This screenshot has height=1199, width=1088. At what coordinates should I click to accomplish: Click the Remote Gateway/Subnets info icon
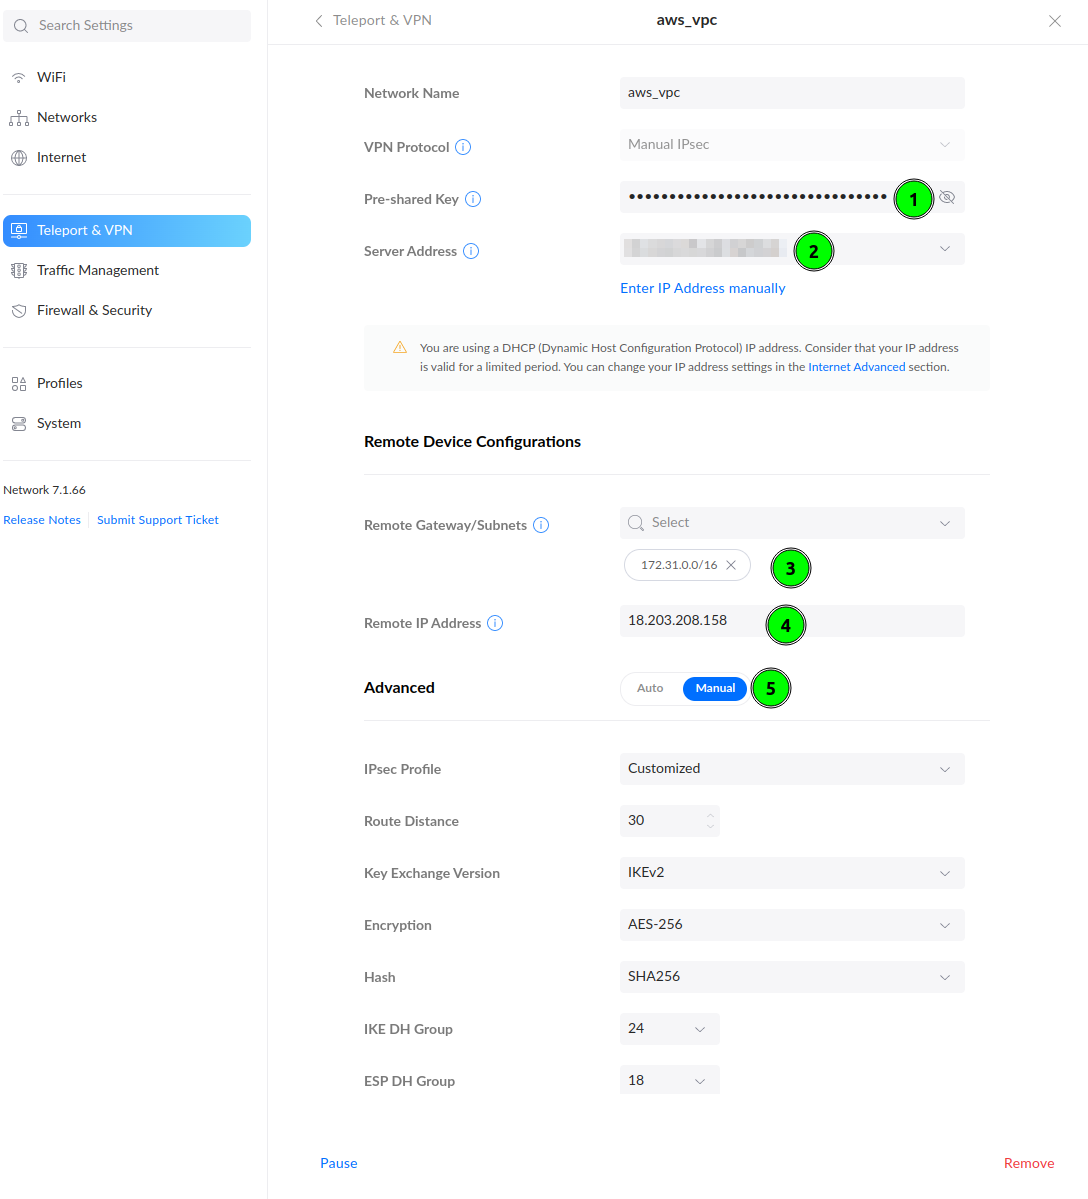click(541, 525)
